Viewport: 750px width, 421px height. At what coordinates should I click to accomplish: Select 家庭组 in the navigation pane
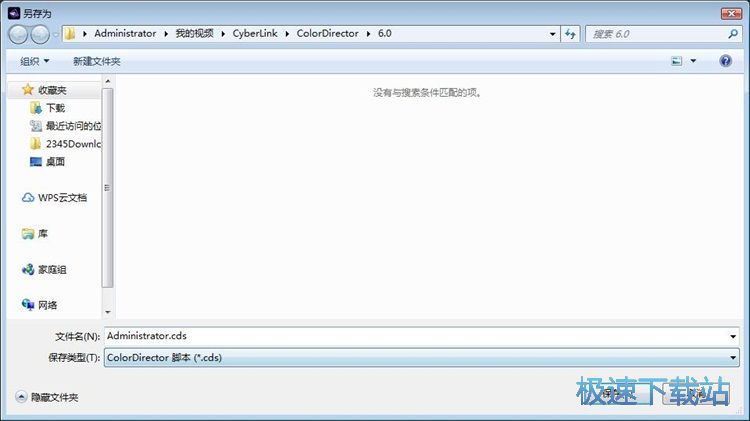pyautogui.click(x=52, y=270)
